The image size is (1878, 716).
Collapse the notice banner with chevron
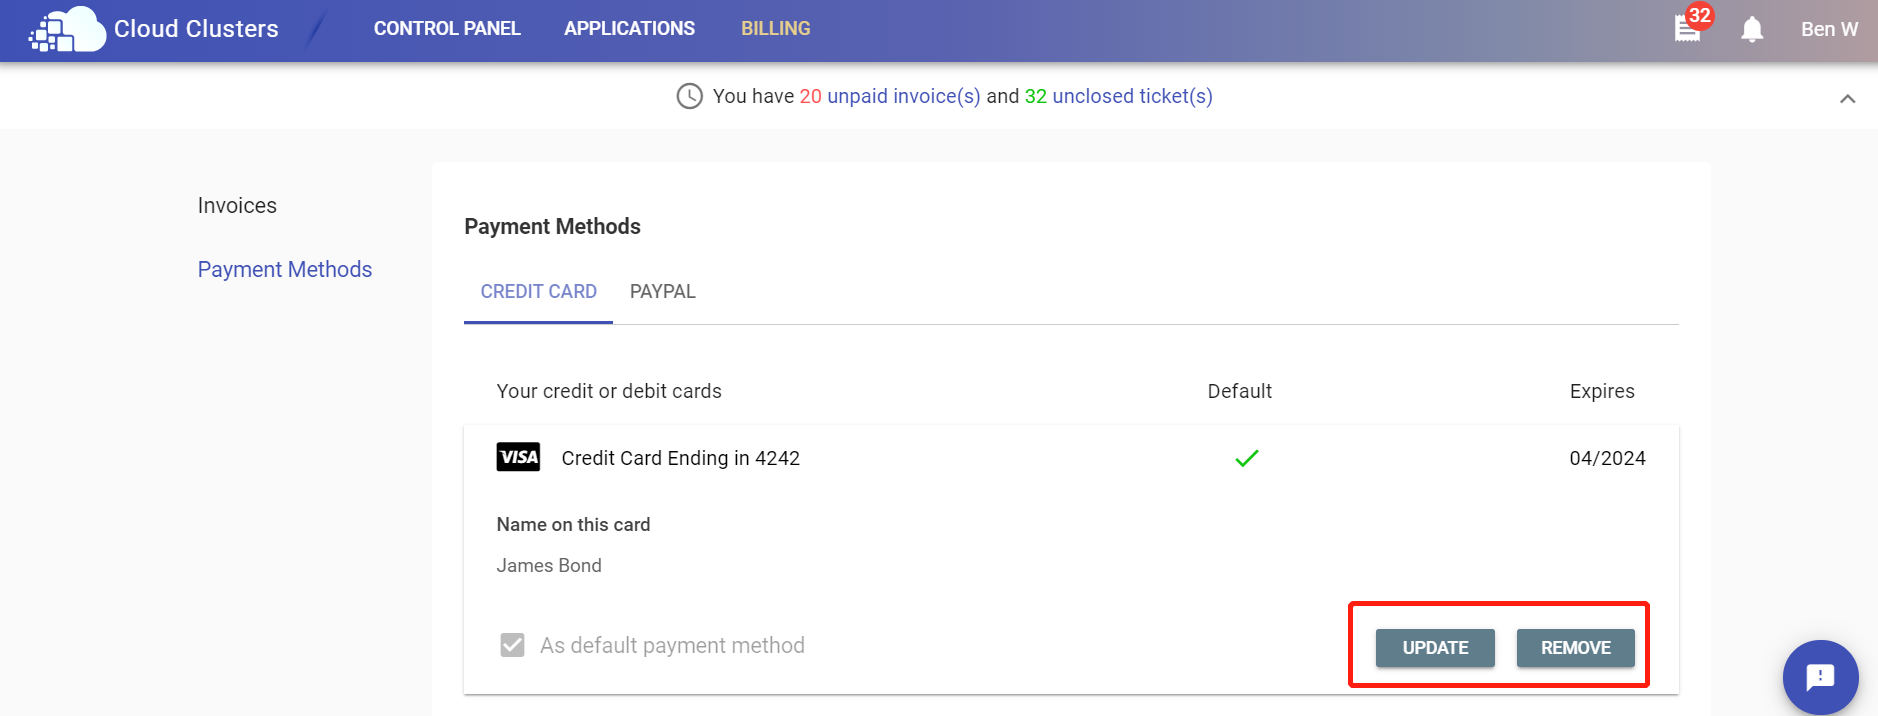pos(1848,98)
